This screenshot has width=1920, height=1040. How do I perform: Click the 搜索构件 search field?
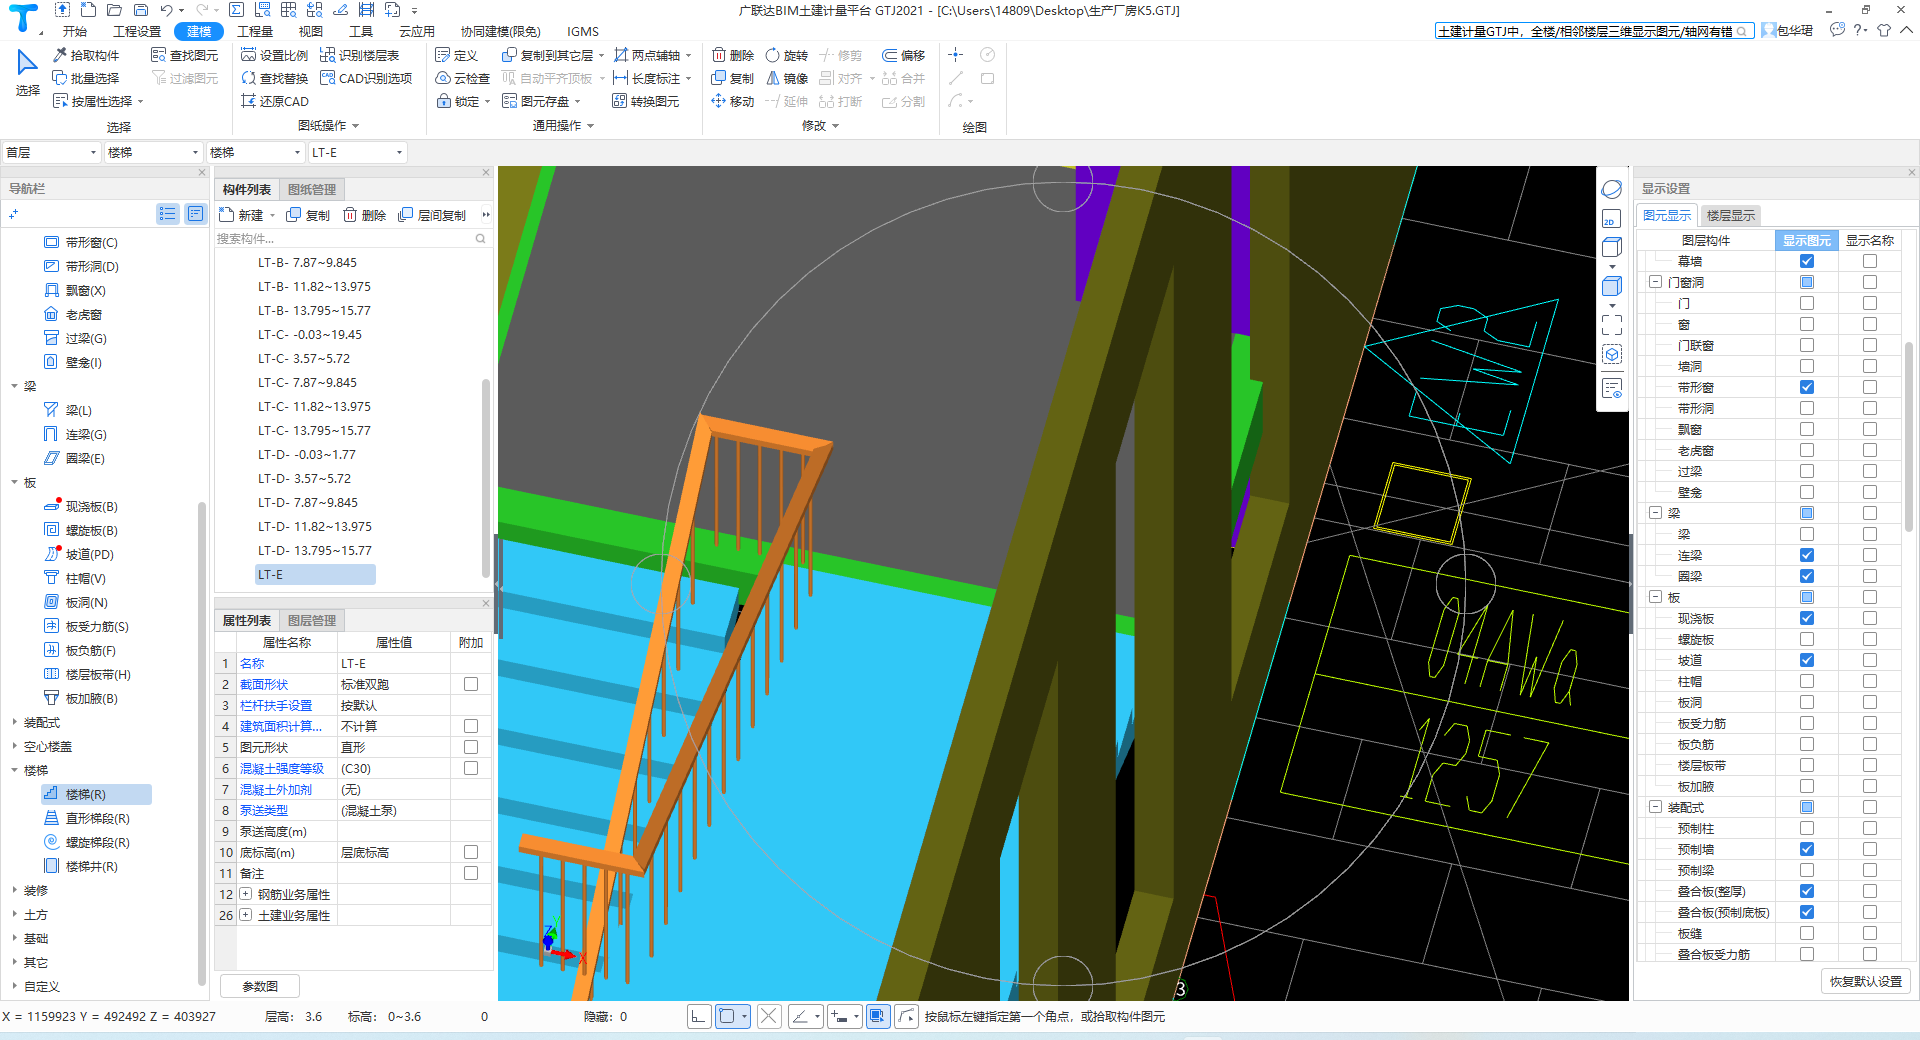[351, 238]
